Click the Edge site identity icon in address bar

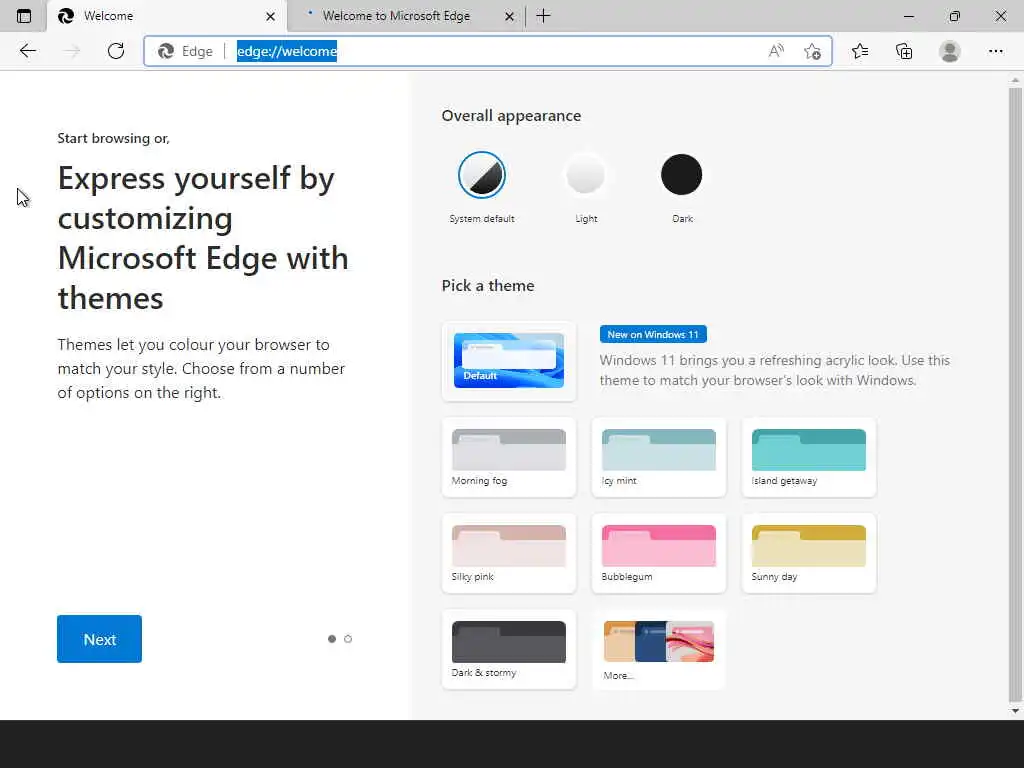[x=166, y=51]
